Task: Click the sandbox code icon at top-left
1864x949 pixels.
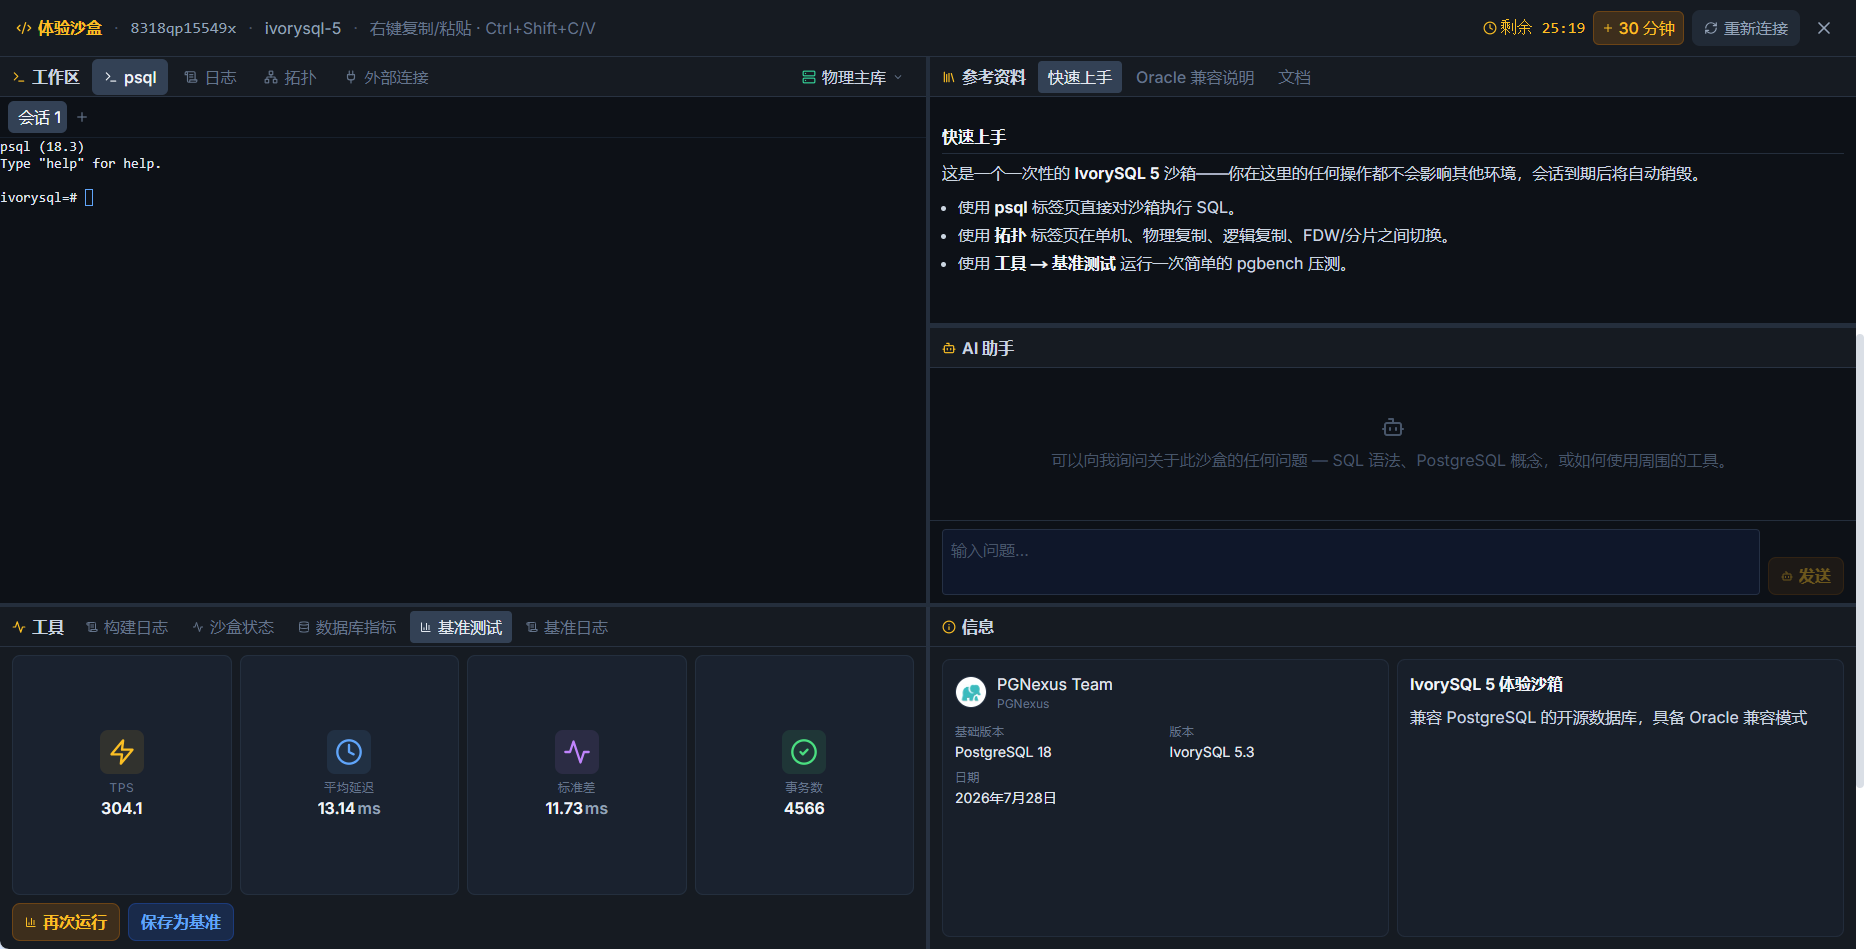Action: (x=23, y=28)
